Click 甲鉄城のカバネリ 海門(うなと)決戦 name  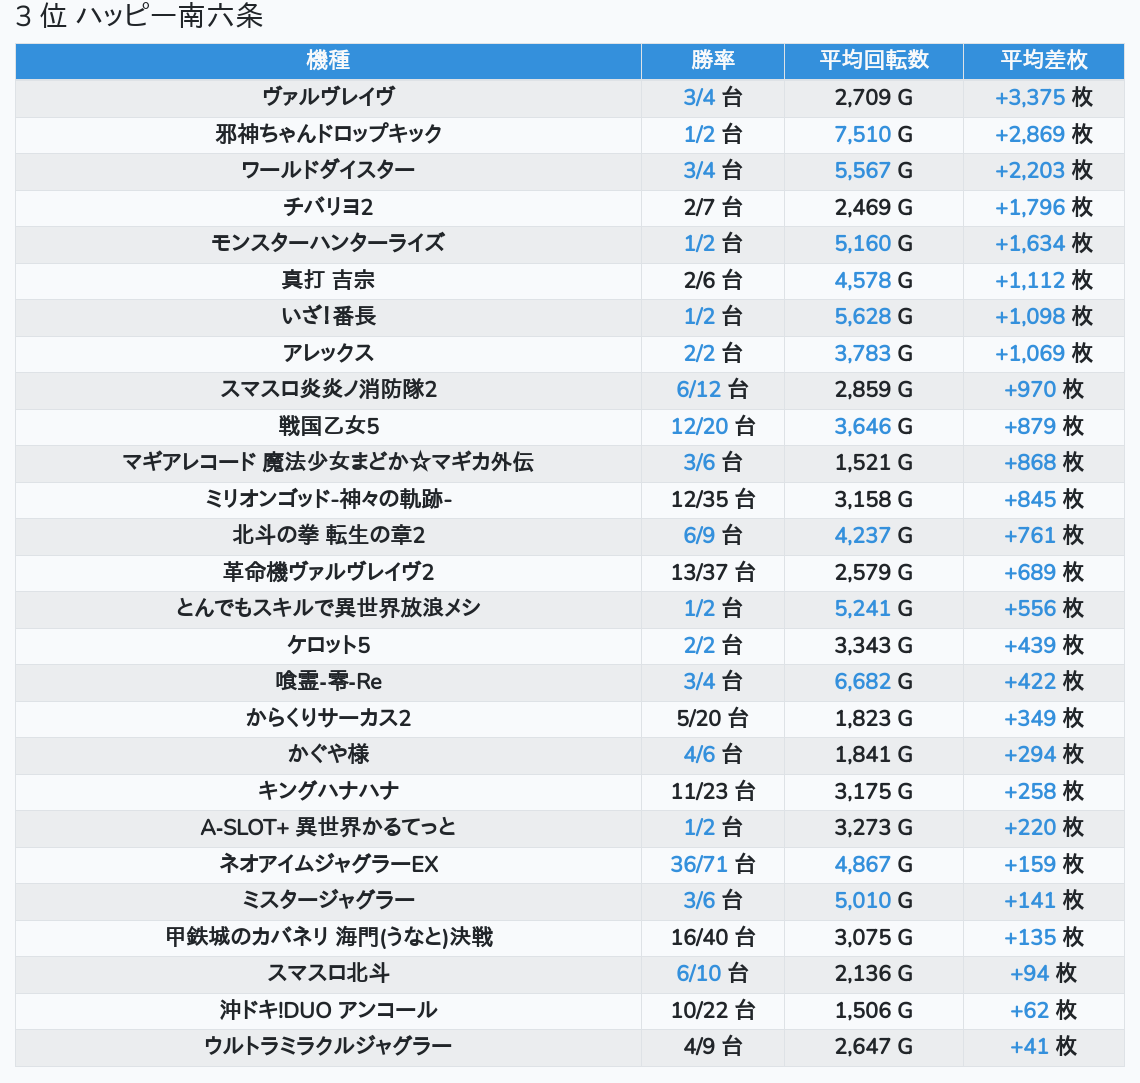coord(328,937)
